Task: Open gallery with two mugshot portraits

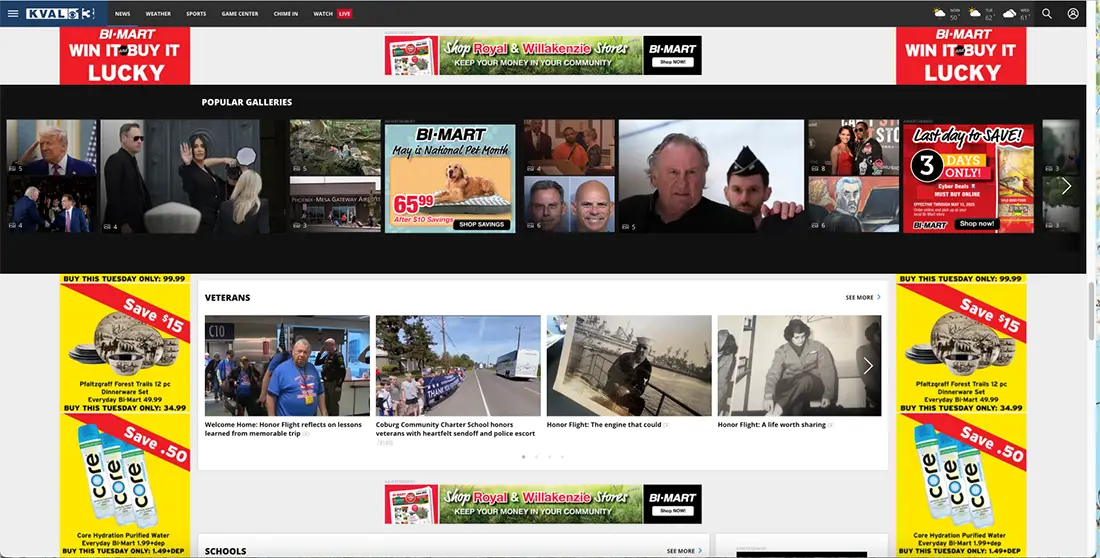Action: [569, 204]
